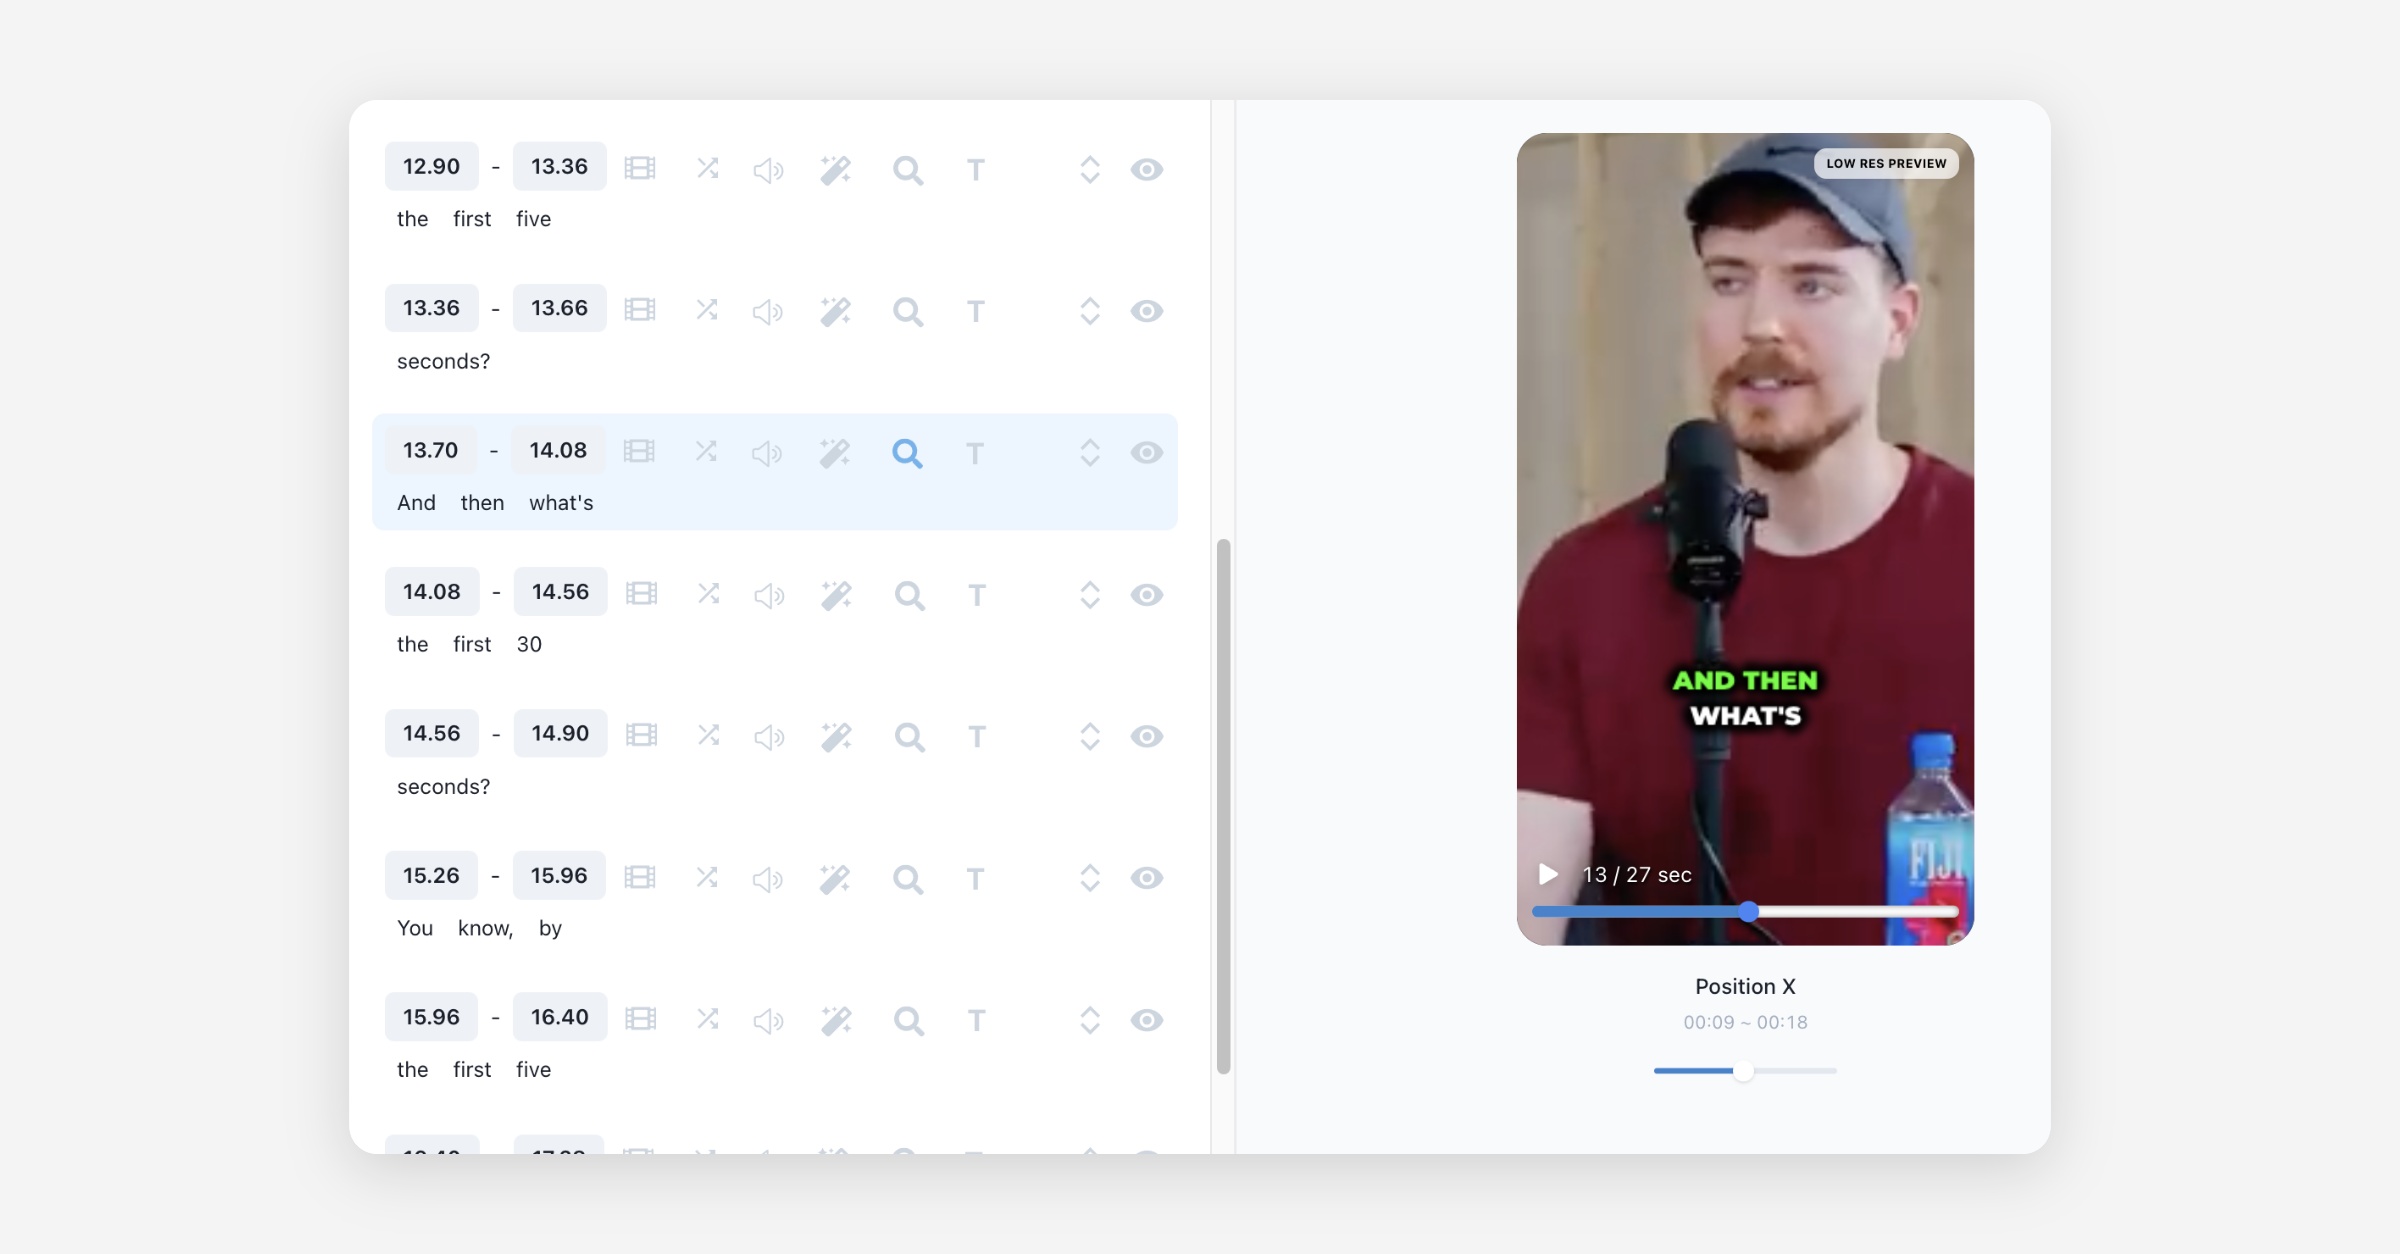Click up-down chevrons on 13.36 row
The height and width of the screenshot is (1254, 2400).
click(1090, 311)
